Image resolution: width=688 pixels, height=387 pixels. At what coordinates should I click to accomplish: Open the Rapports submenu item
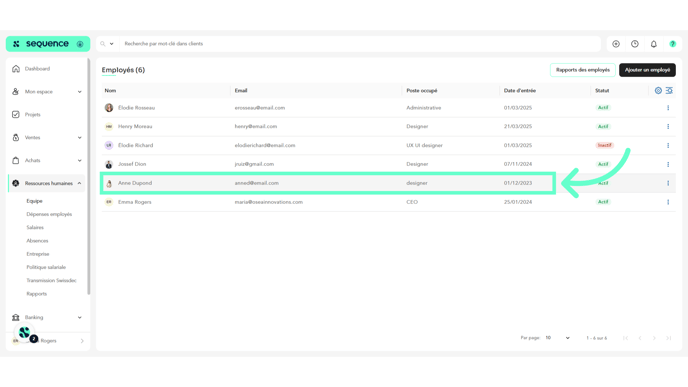click(36, 294)
